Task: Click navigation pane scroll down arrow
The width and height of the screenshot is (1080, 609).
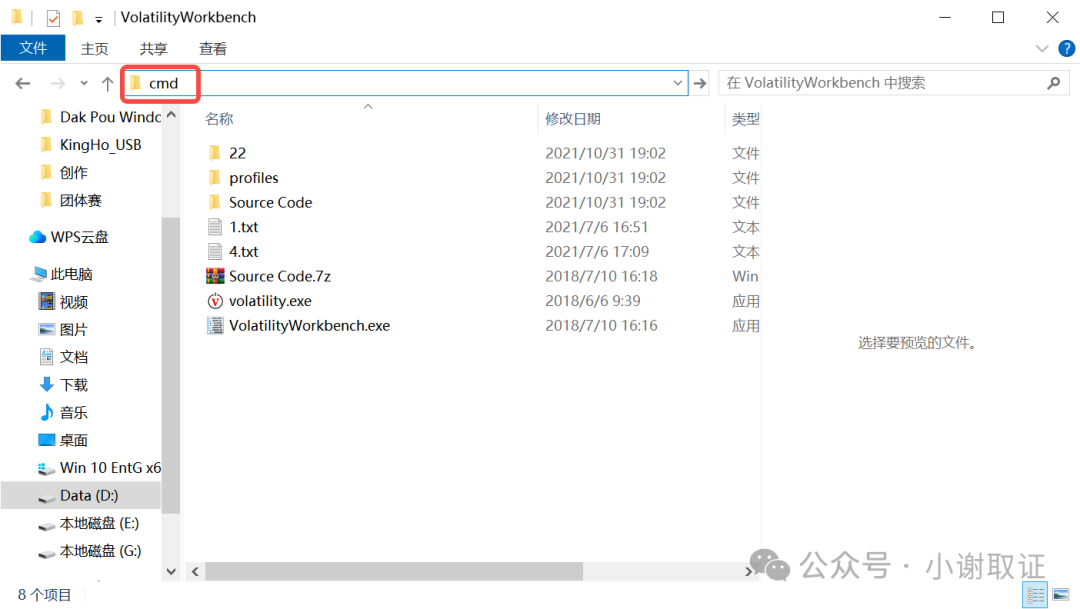Action: pyautogui.click(x=171, y=572)
